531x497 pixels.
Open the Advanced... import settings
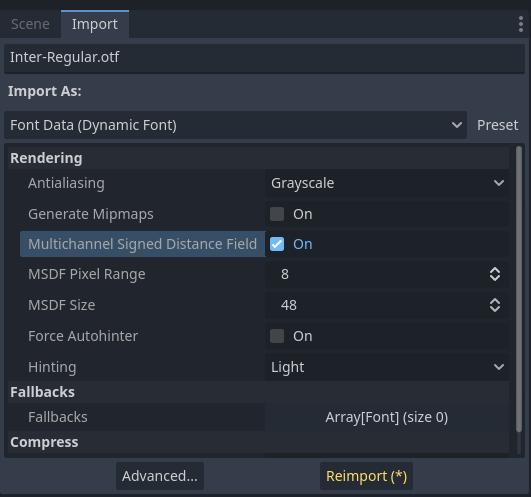click(160, 476)
